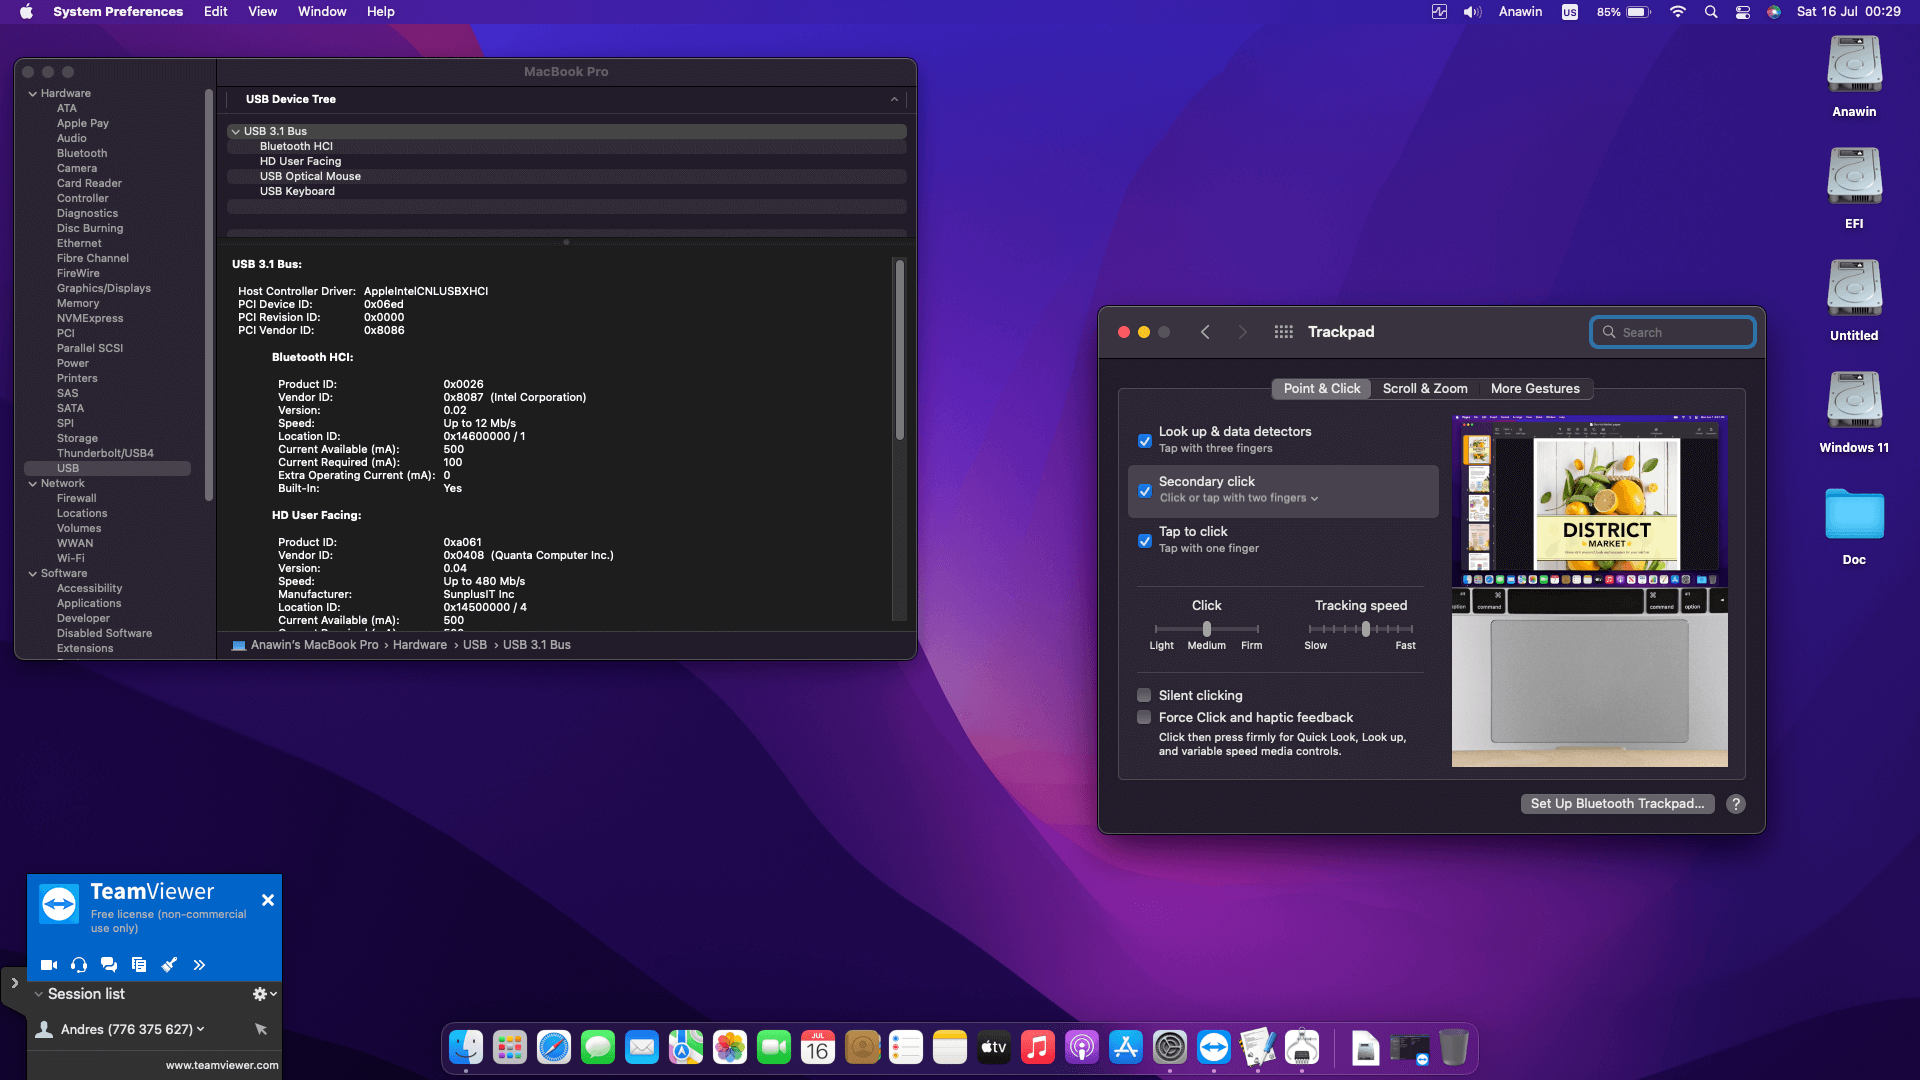
Task: Open System Information chip icon in Dock
Action: [x=1302, y=1047]
